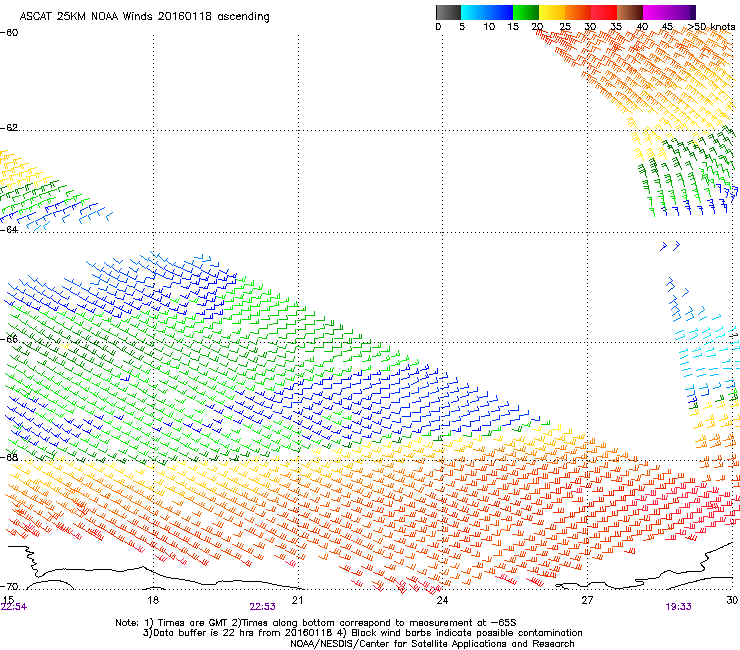
Task: Click the '18' longitude label
Action: click(153, 600)
